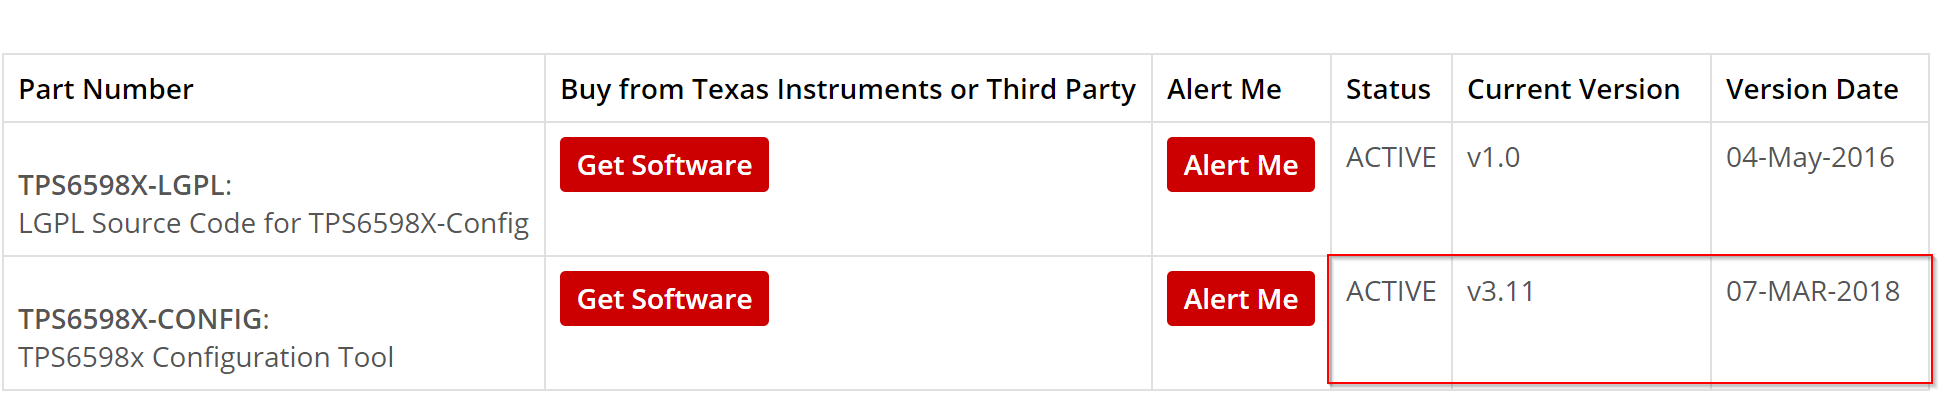Click the Buy from Texas Instruments header
This screenshot has height=404, width=1943.
pos(847,89)
